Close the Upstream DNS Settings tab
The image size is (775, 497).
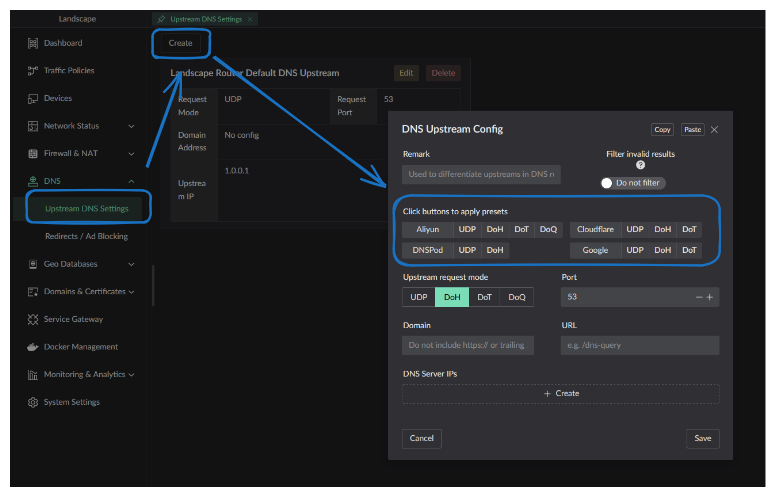coord(250,19)
